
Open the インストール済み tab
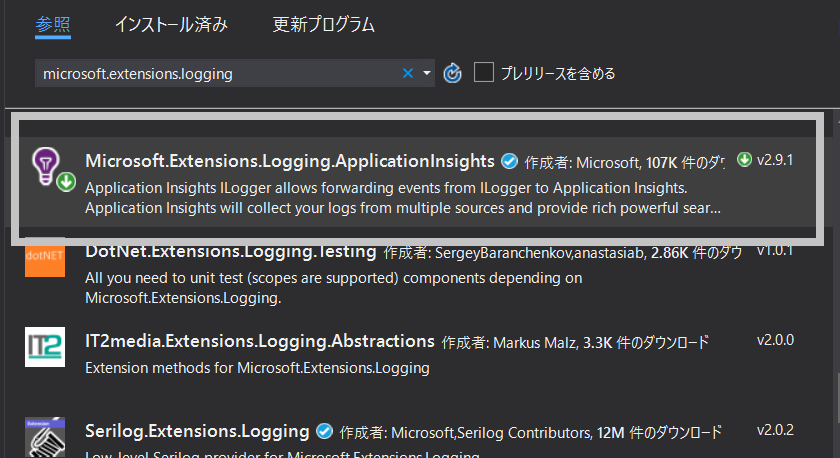pos(171,25)
